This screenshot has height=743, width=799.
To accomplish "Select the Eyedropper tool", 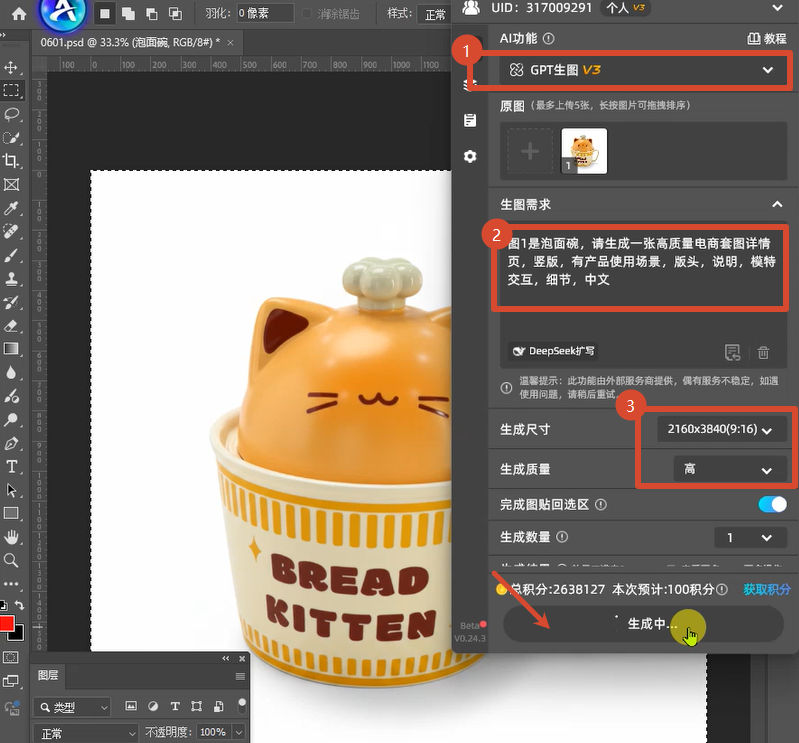I will coord(11,208).
